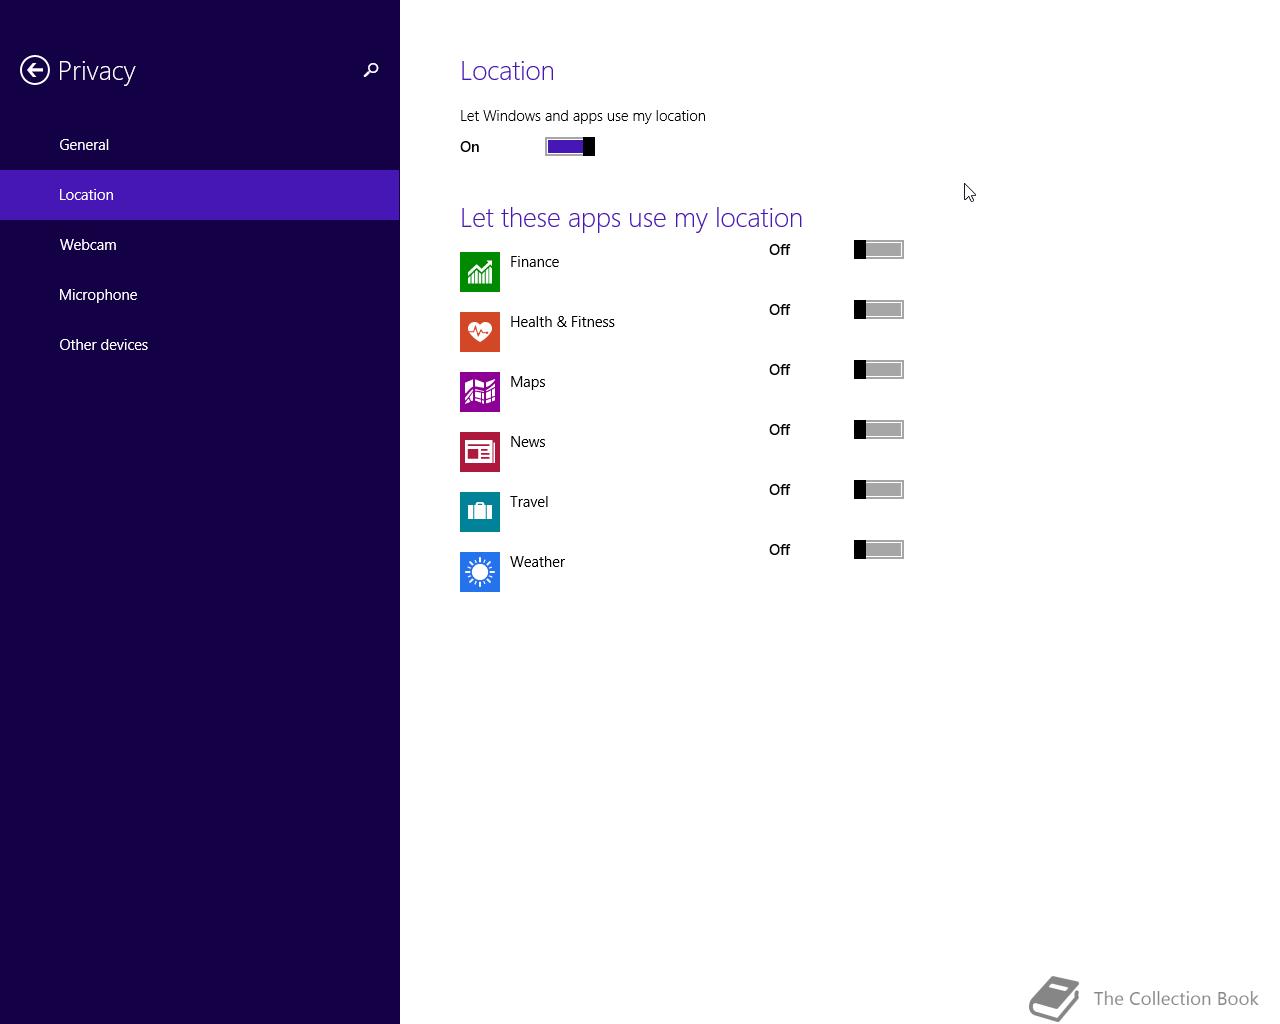
Task: Click the Location page heading
Action: [x=507, y=71]
